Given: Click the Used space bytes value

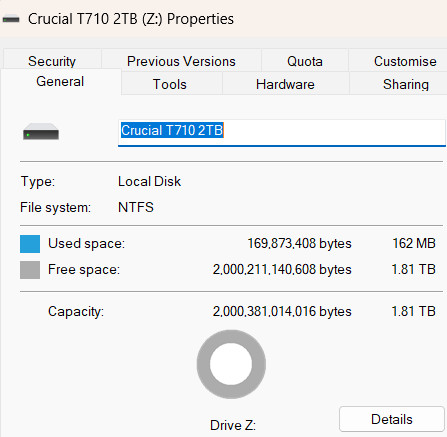Looking at the screenshot, I should [x=299, y=243].
